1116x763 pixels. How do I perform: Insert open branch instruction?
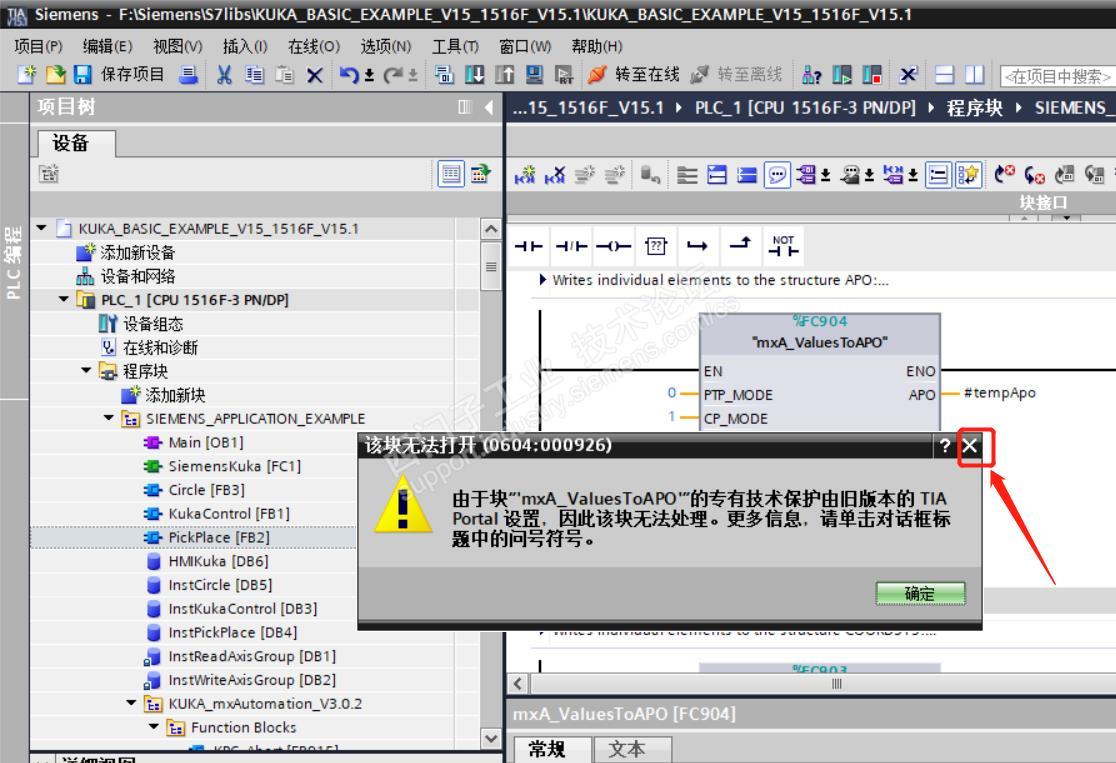697,246
